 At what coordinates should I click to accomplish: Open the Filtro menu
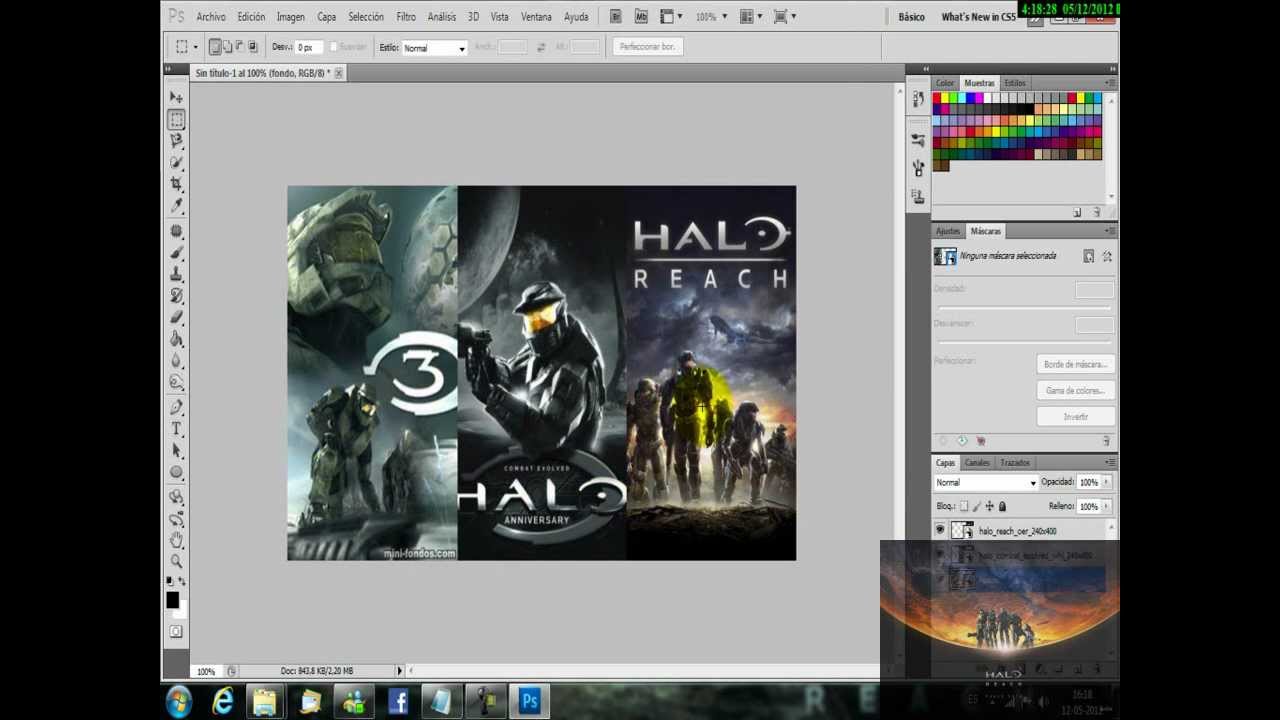[x=405, y=17]
